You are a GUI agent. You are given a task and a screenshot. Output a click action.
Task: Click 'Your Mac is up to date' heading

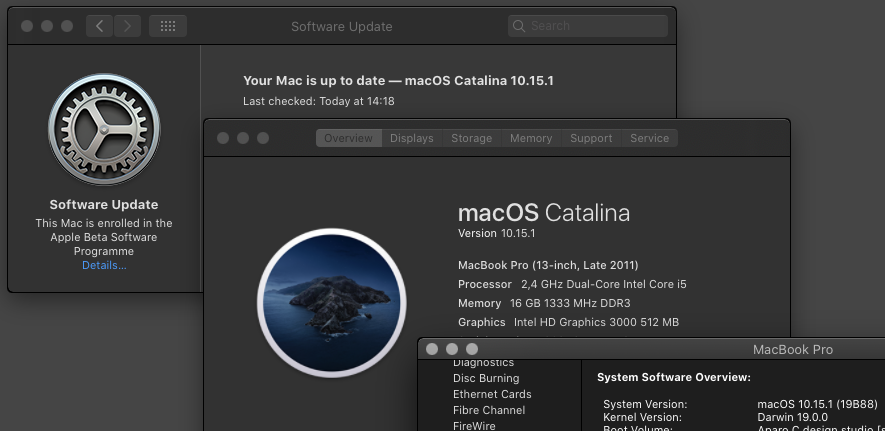pyautogui.click(x=398, y=81)
